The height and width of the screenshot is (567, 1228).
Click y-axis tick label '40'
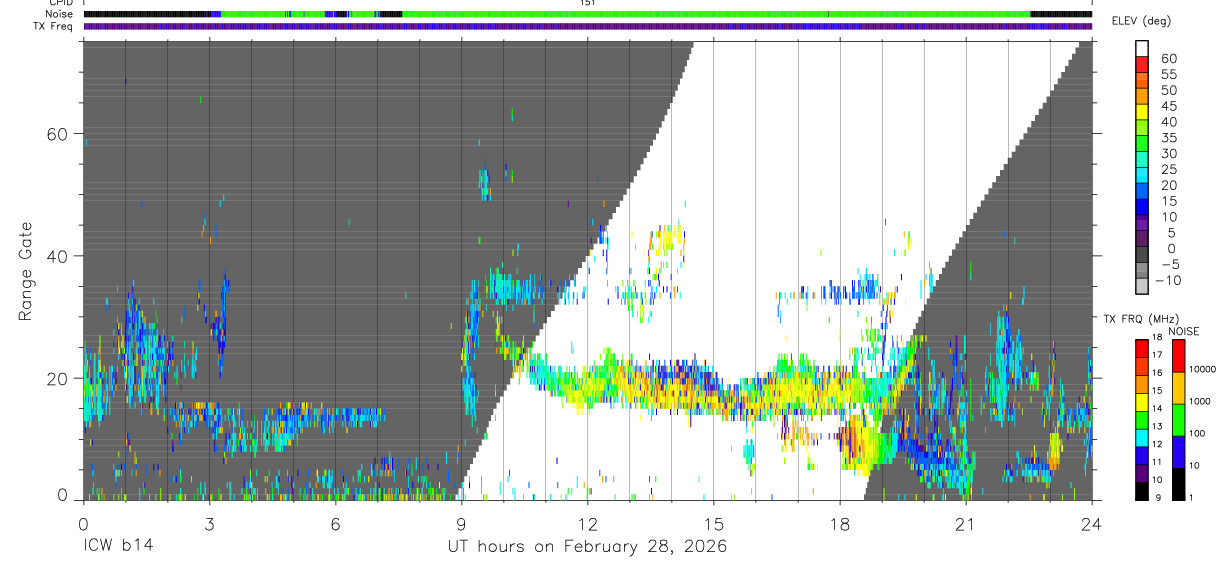(x=57, y=256)
